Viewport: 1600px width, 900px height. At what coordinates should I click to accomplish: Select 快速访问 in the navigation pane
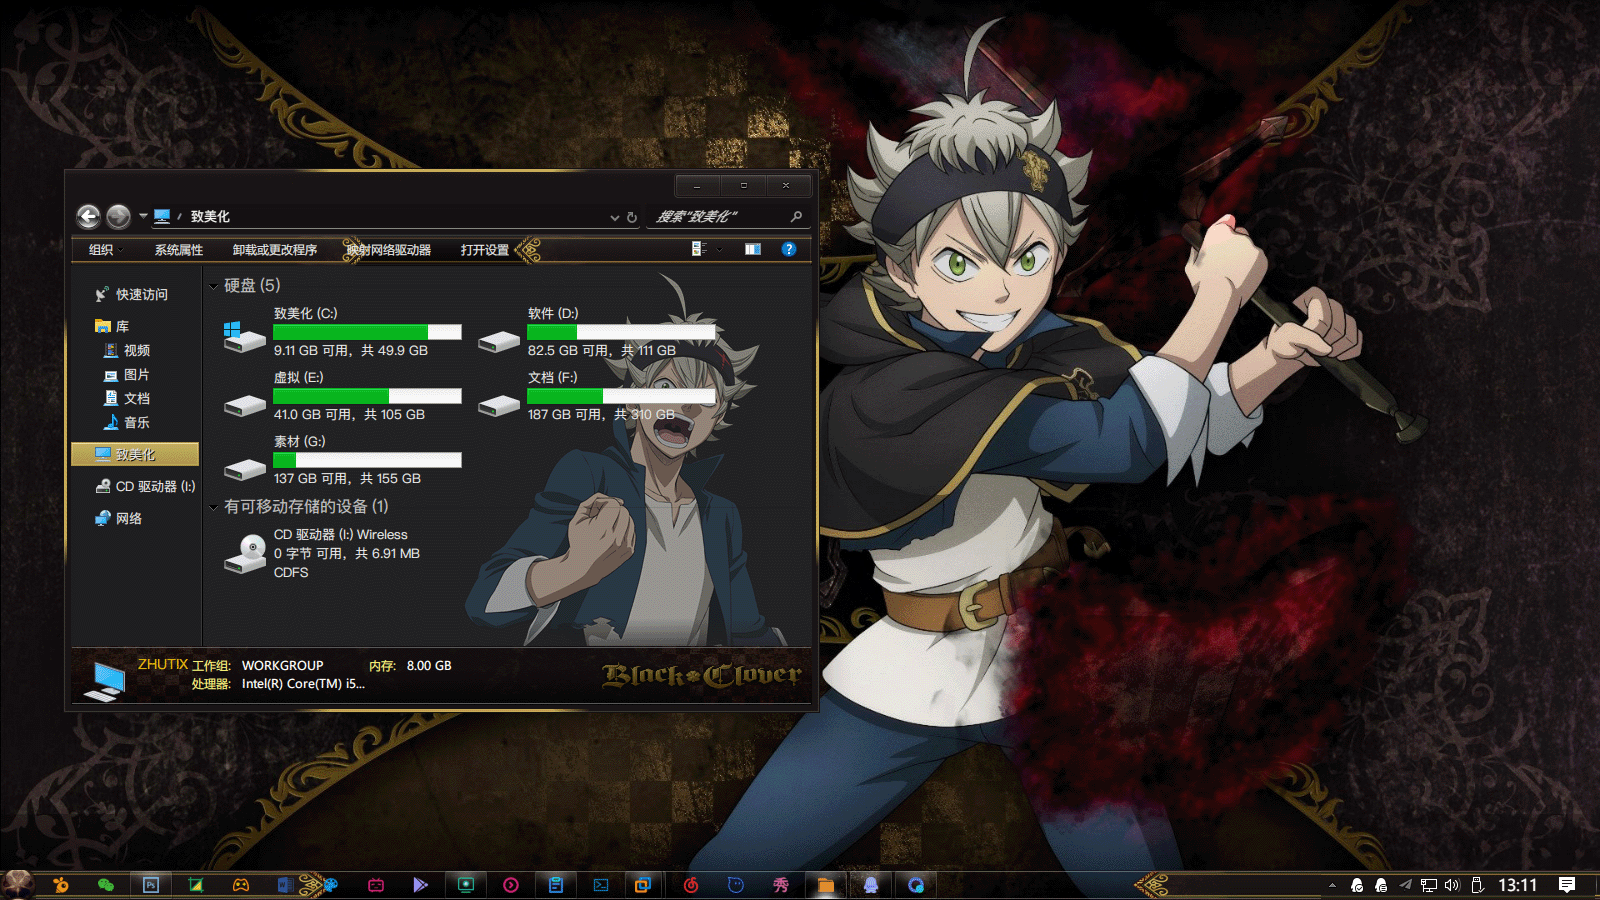(141, 294)
